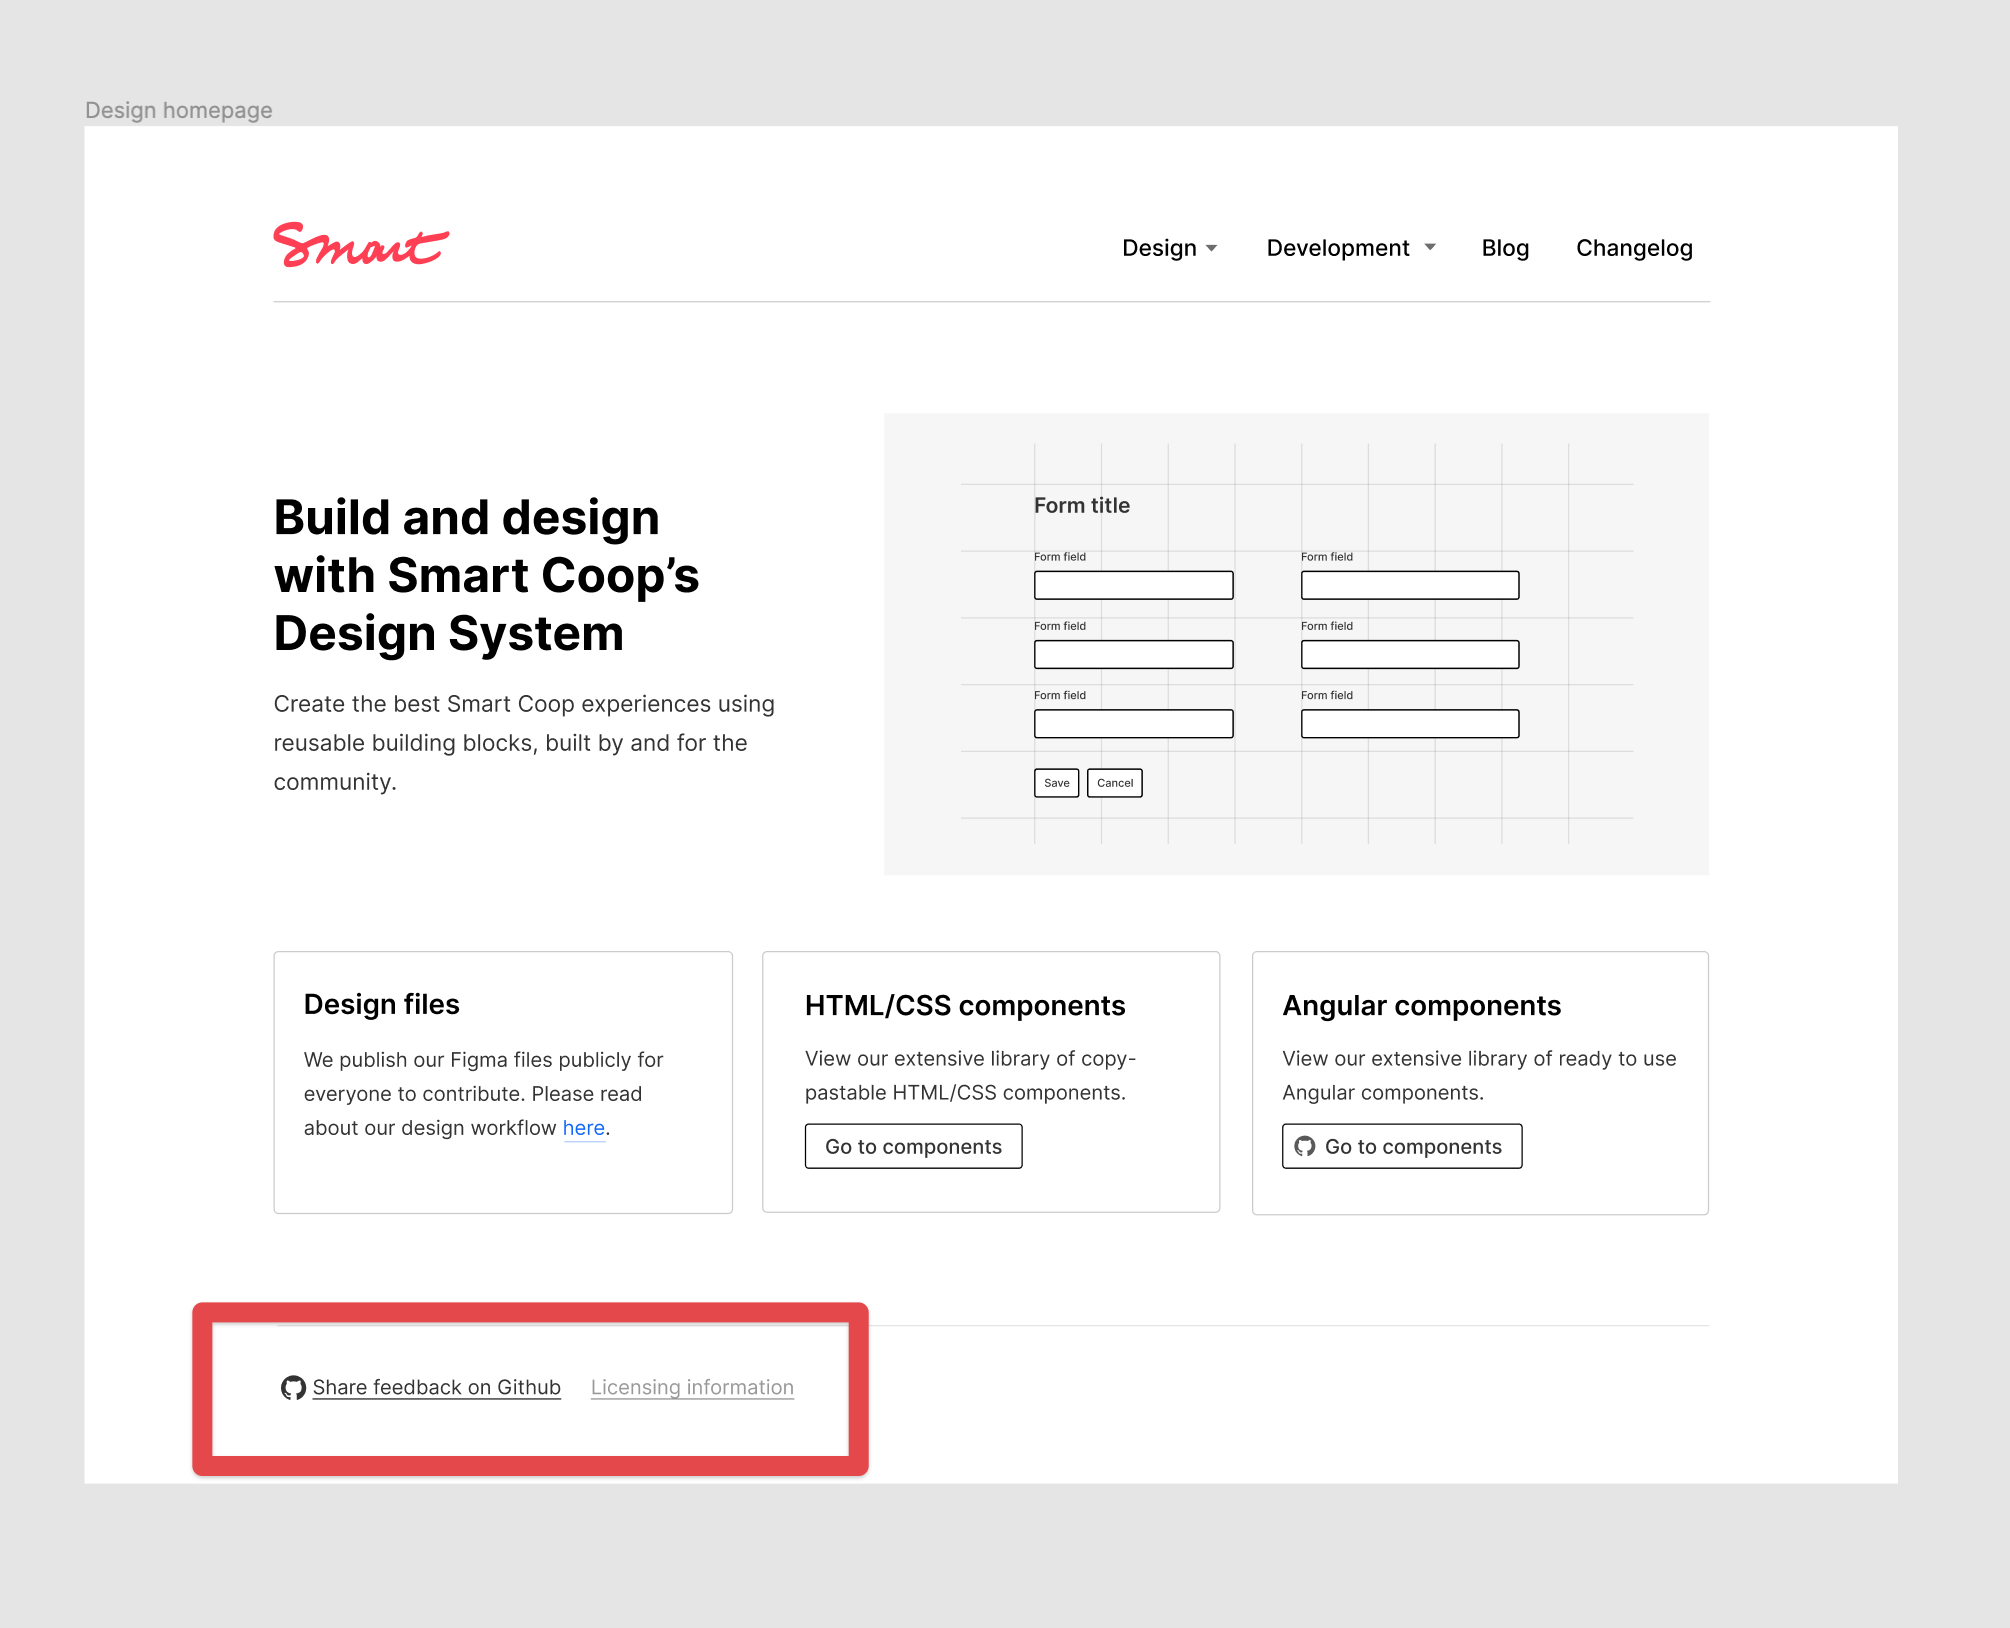Open the Design menu
This screenshot has width=2010, height=1628.
pos(1159,248)
